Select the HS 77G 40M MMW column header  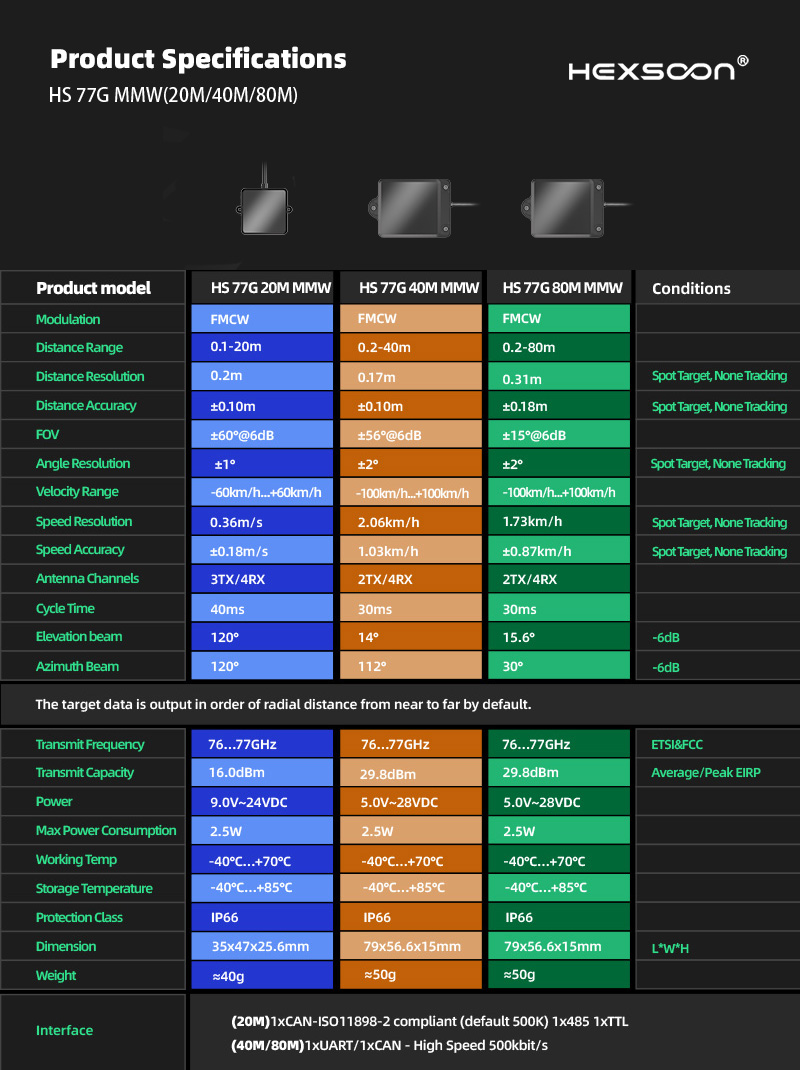410,288
